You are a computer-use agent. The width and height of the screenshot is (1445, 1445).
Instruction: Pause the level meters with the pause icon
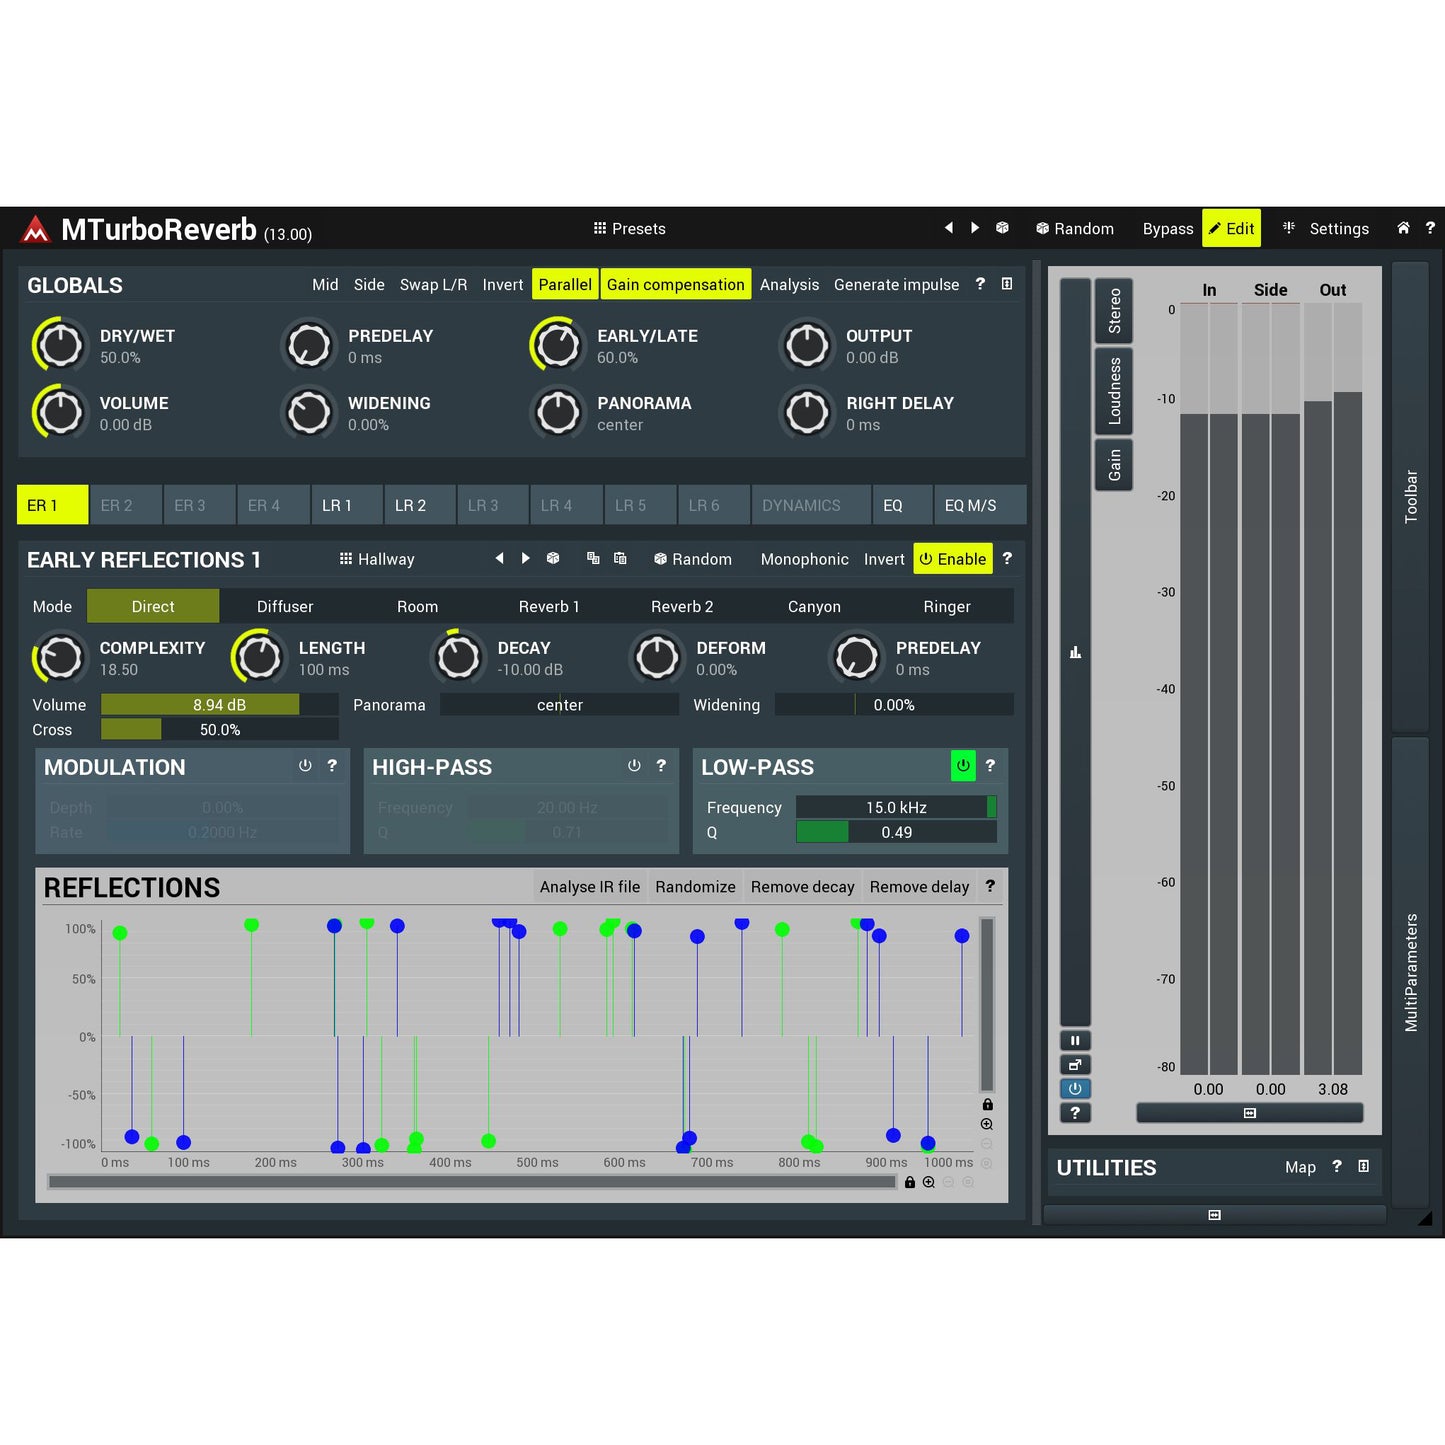[x=1075, y=1040]
